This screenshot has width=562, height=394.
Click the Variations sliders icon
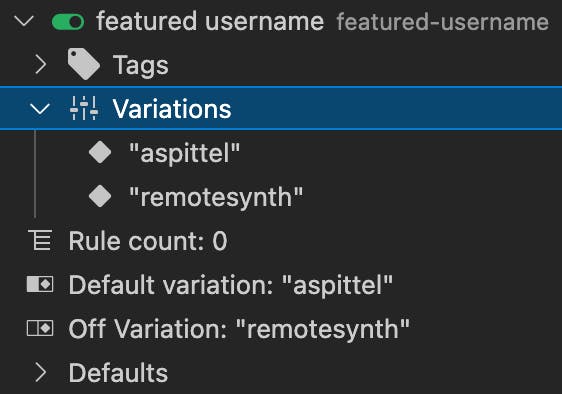point(84,108)
